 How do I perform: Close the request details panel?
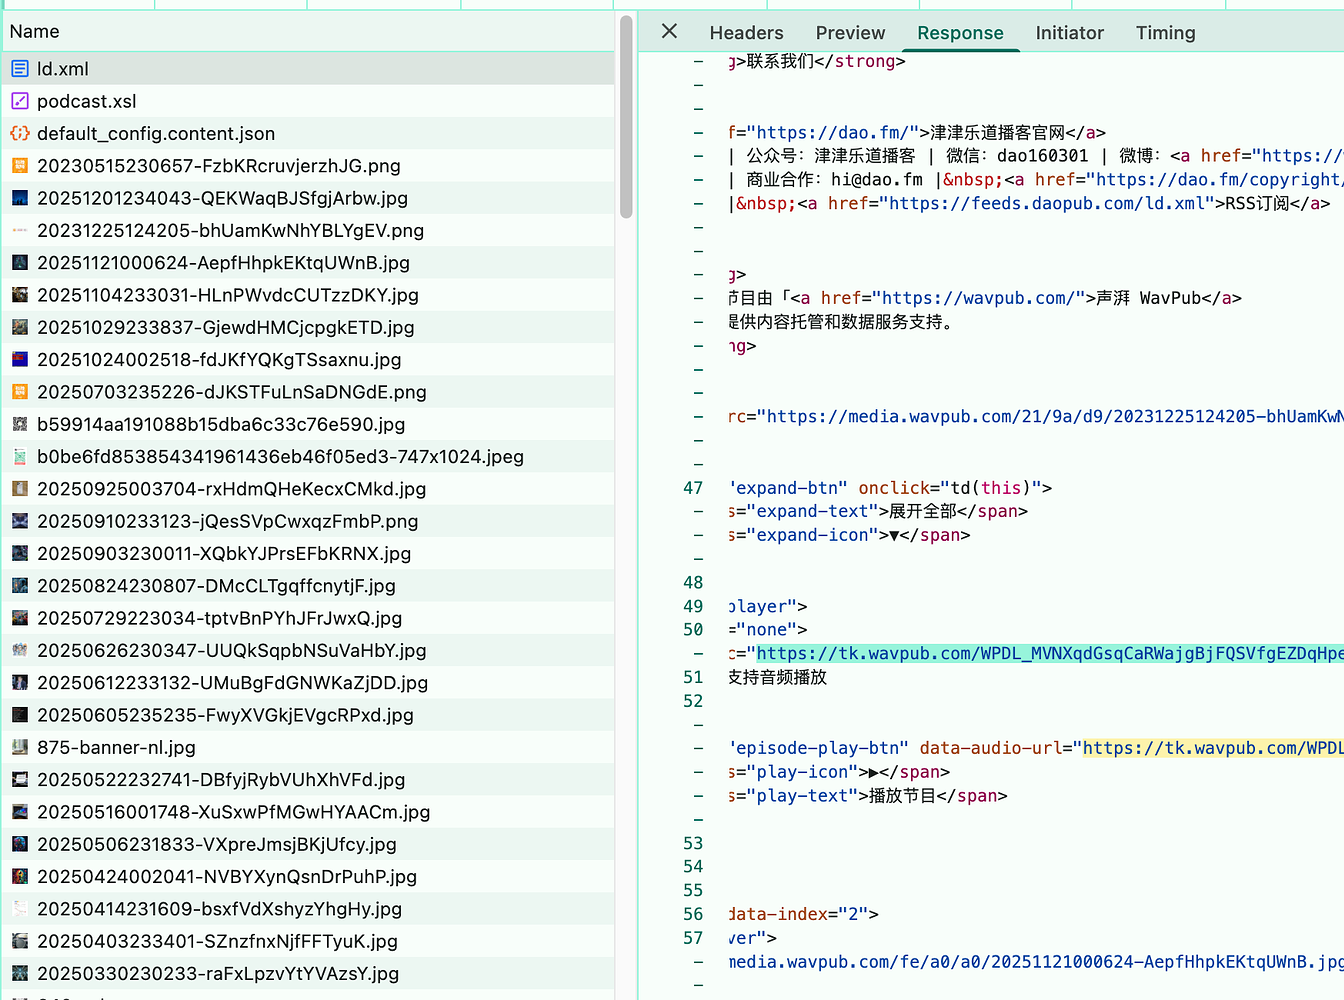coord(670,32)
